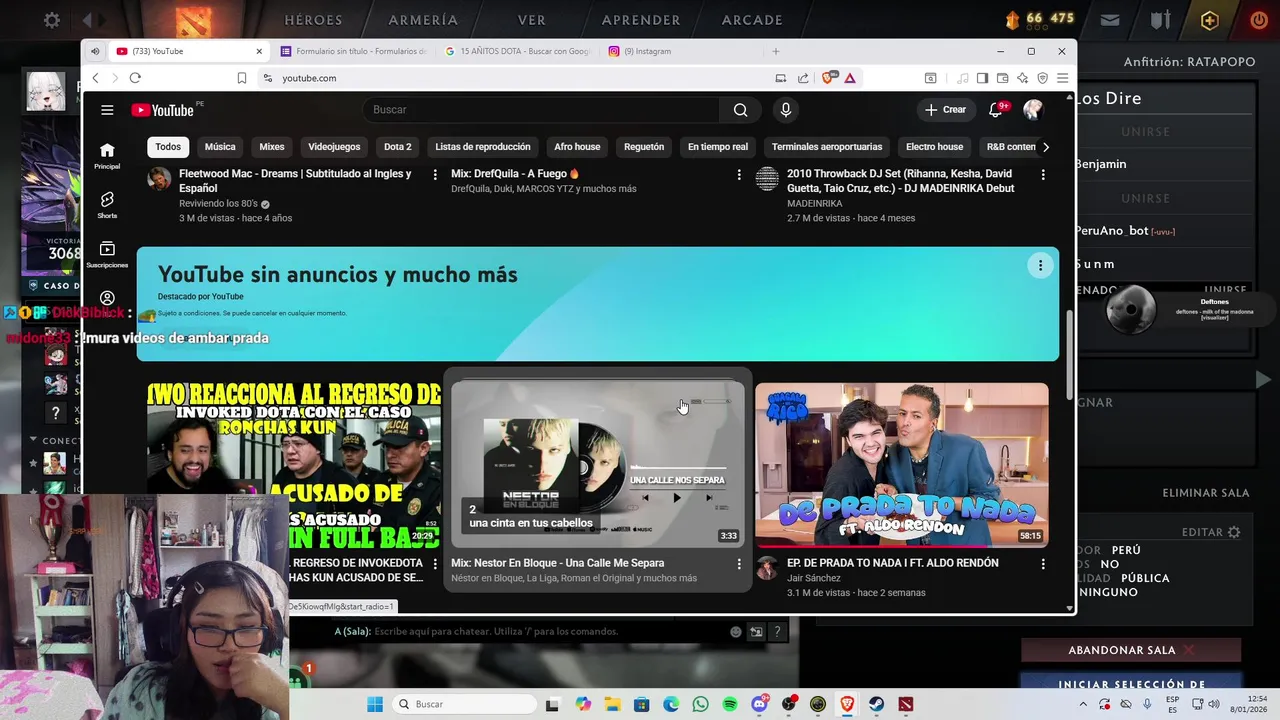Image resolution: width=1280 pixels, height=720 pixels.
Task: Open Spotify from the taskbar
Action: (730, 704)
